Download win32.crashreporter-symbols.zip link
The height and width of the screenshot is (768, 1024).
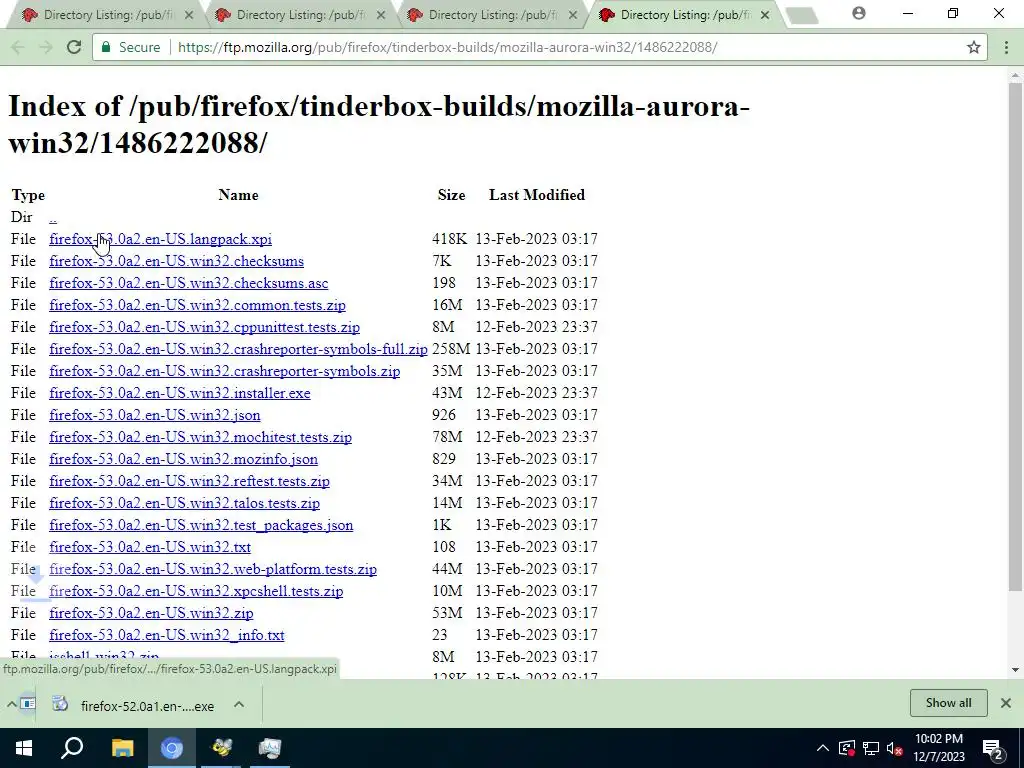coord(225,372)
